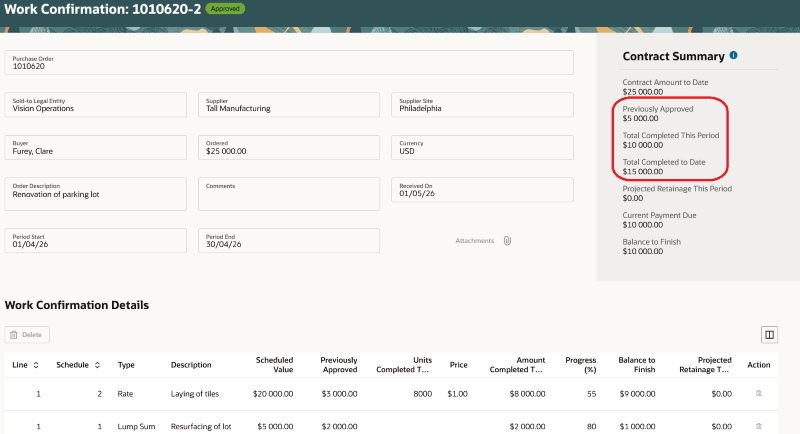Click the Contract Amount to Date value

[643, 92]
